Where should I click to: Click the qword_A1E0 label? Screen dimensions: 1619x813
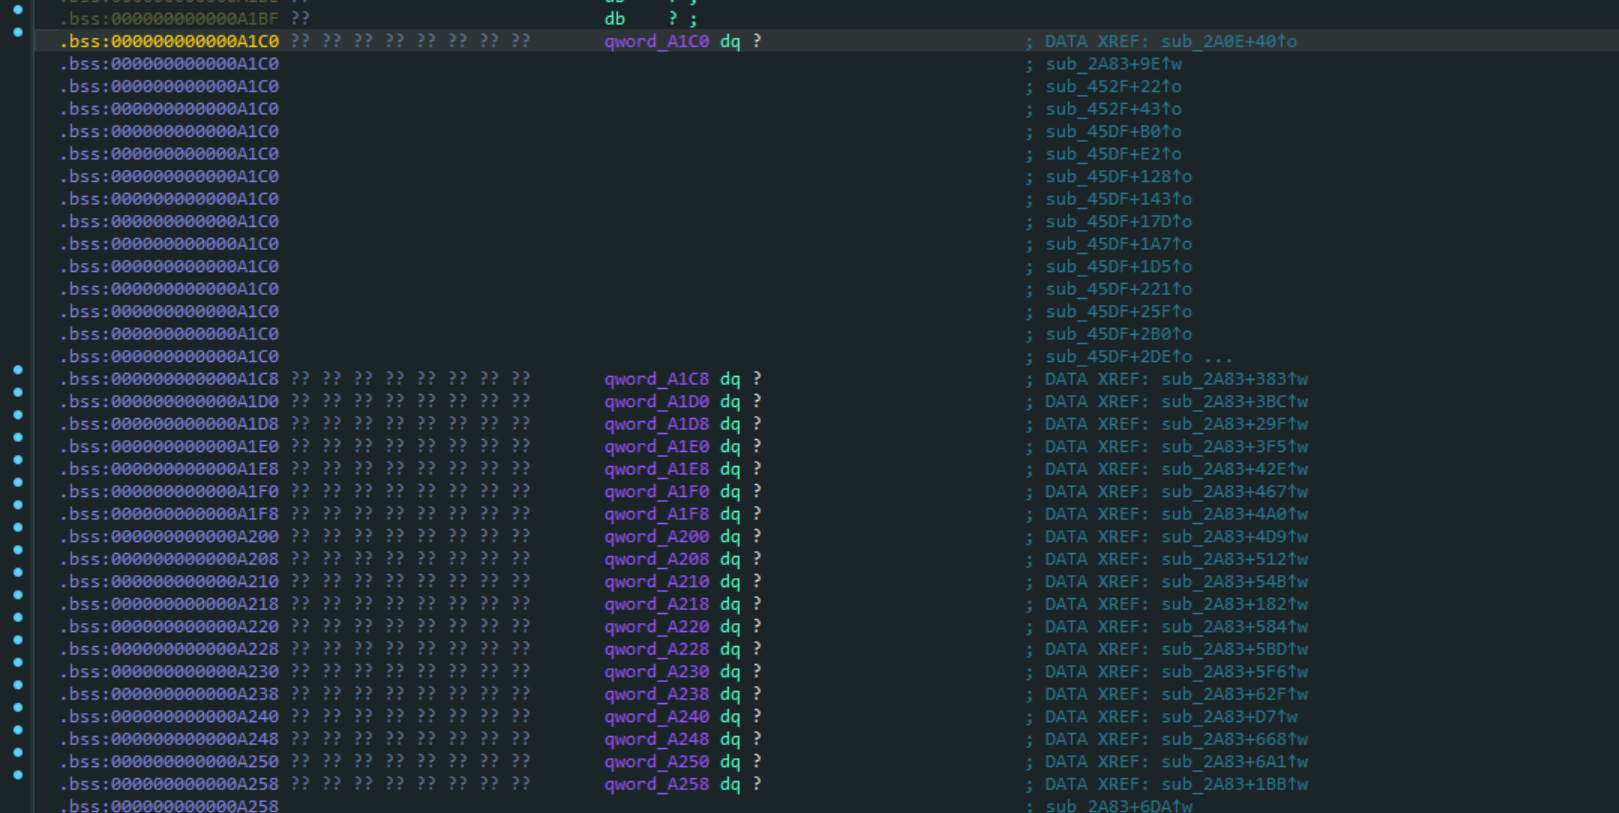[x=656, y=446]
